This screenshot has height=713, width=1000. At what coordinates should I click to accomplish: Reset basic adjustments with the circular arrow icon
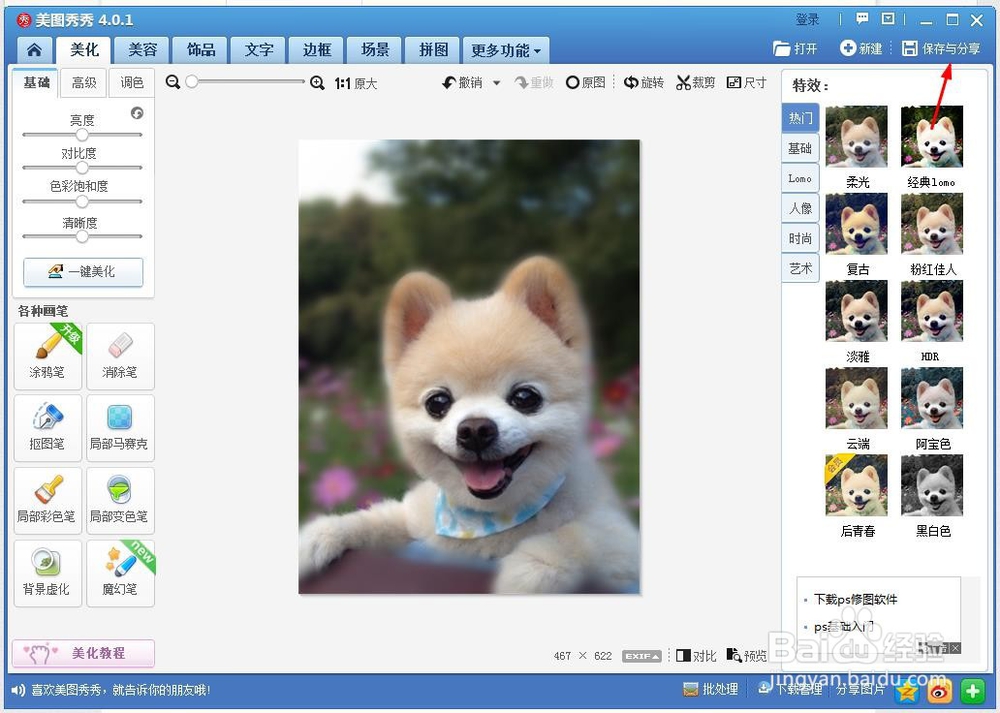coord(137,113)
